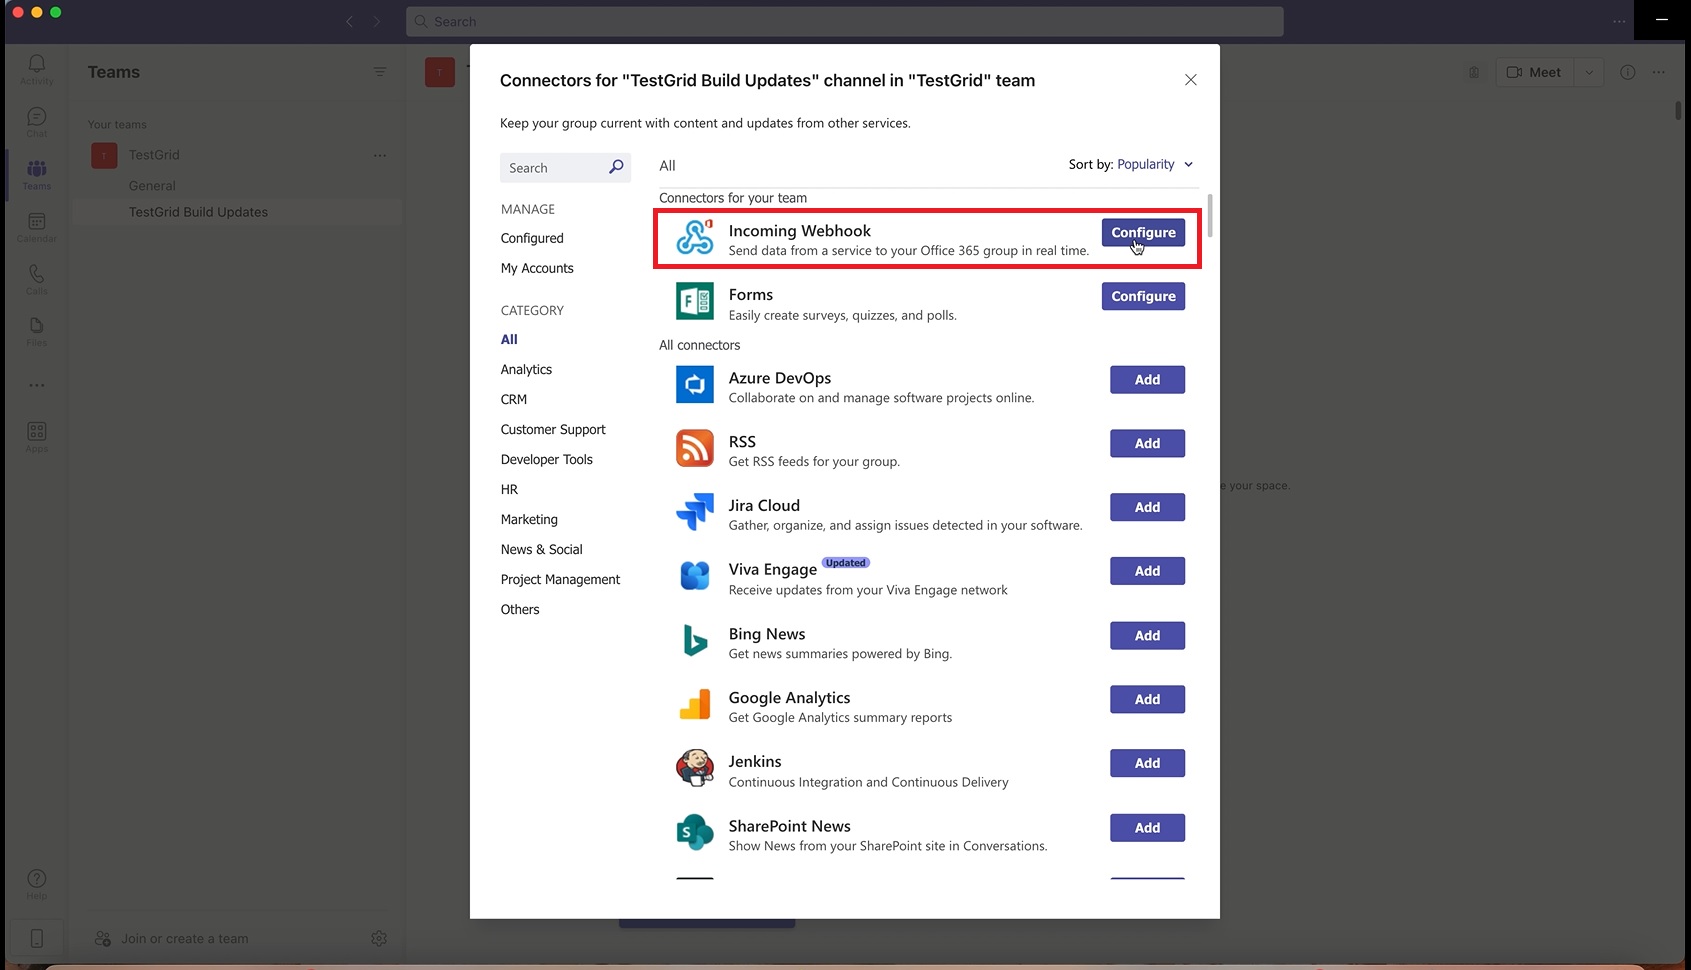Viewport: 1691px width, 970px height.
Task: Add the Bing News connector
Action: point(1147,635)
